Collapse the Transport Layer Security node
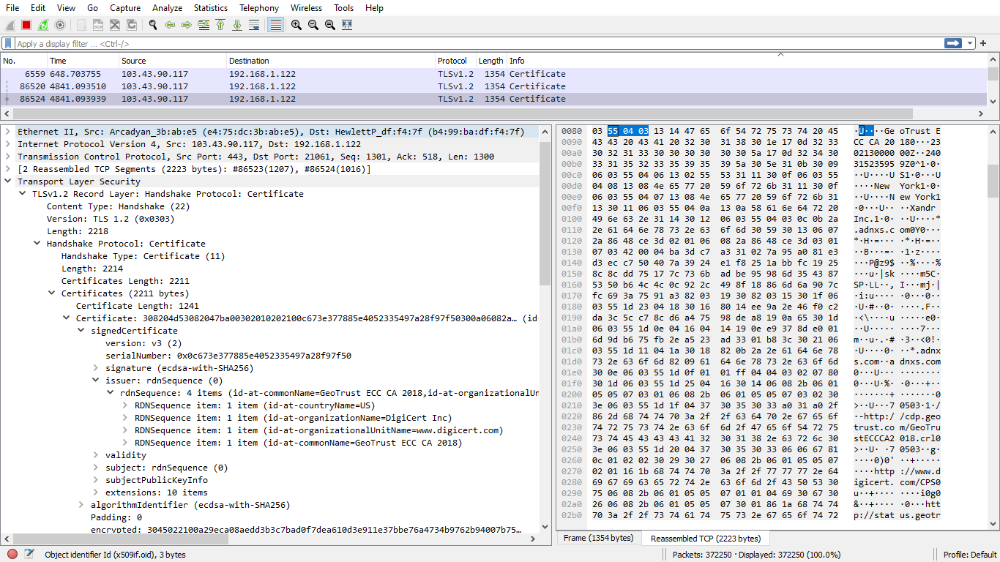Viewport: 1000px width, 562px height. point(10,181)
